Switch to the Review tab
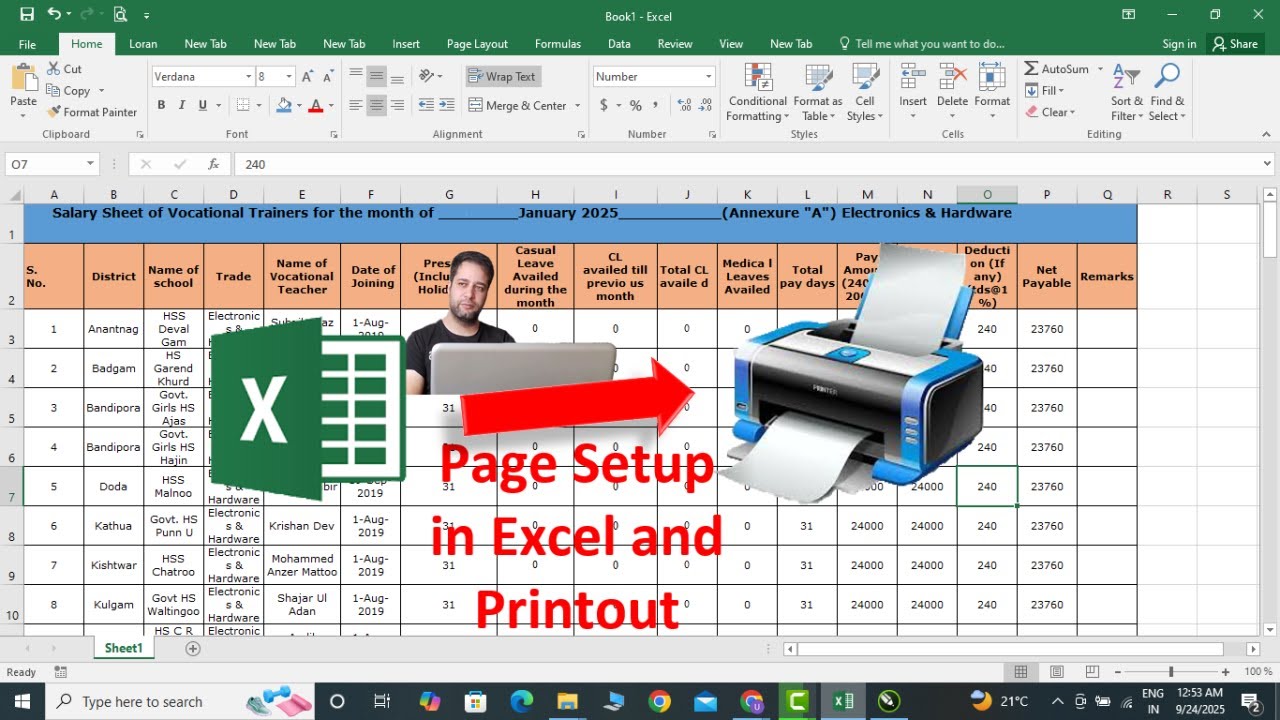Image resolution: width=1280 pixels, height=720 pixels. click(x=675, y=44)
